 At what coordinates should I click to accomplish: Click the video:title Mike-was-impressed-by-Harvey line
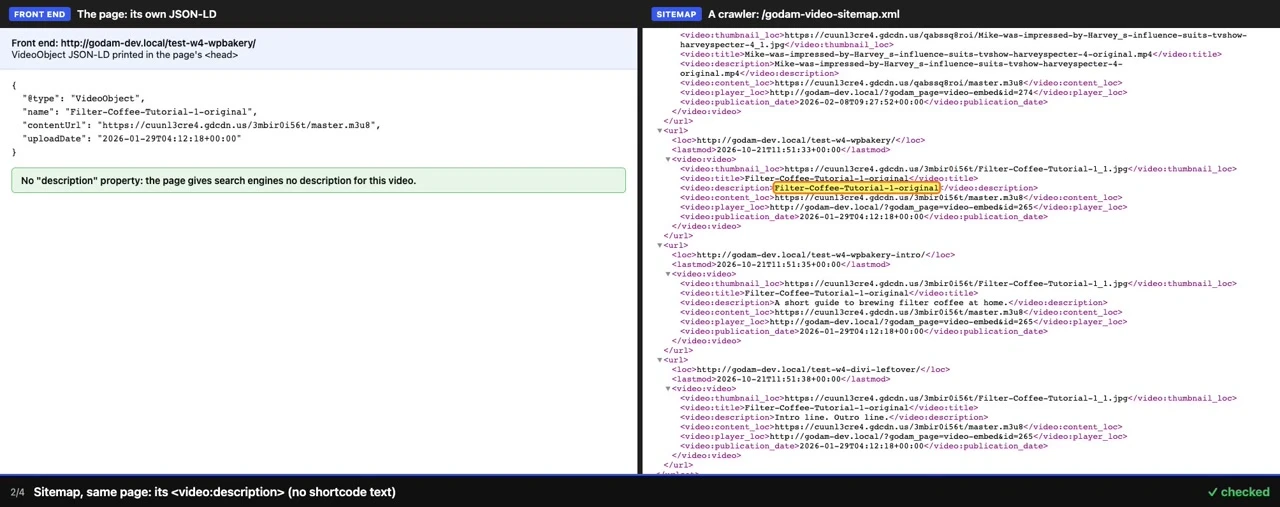[950, 55]
